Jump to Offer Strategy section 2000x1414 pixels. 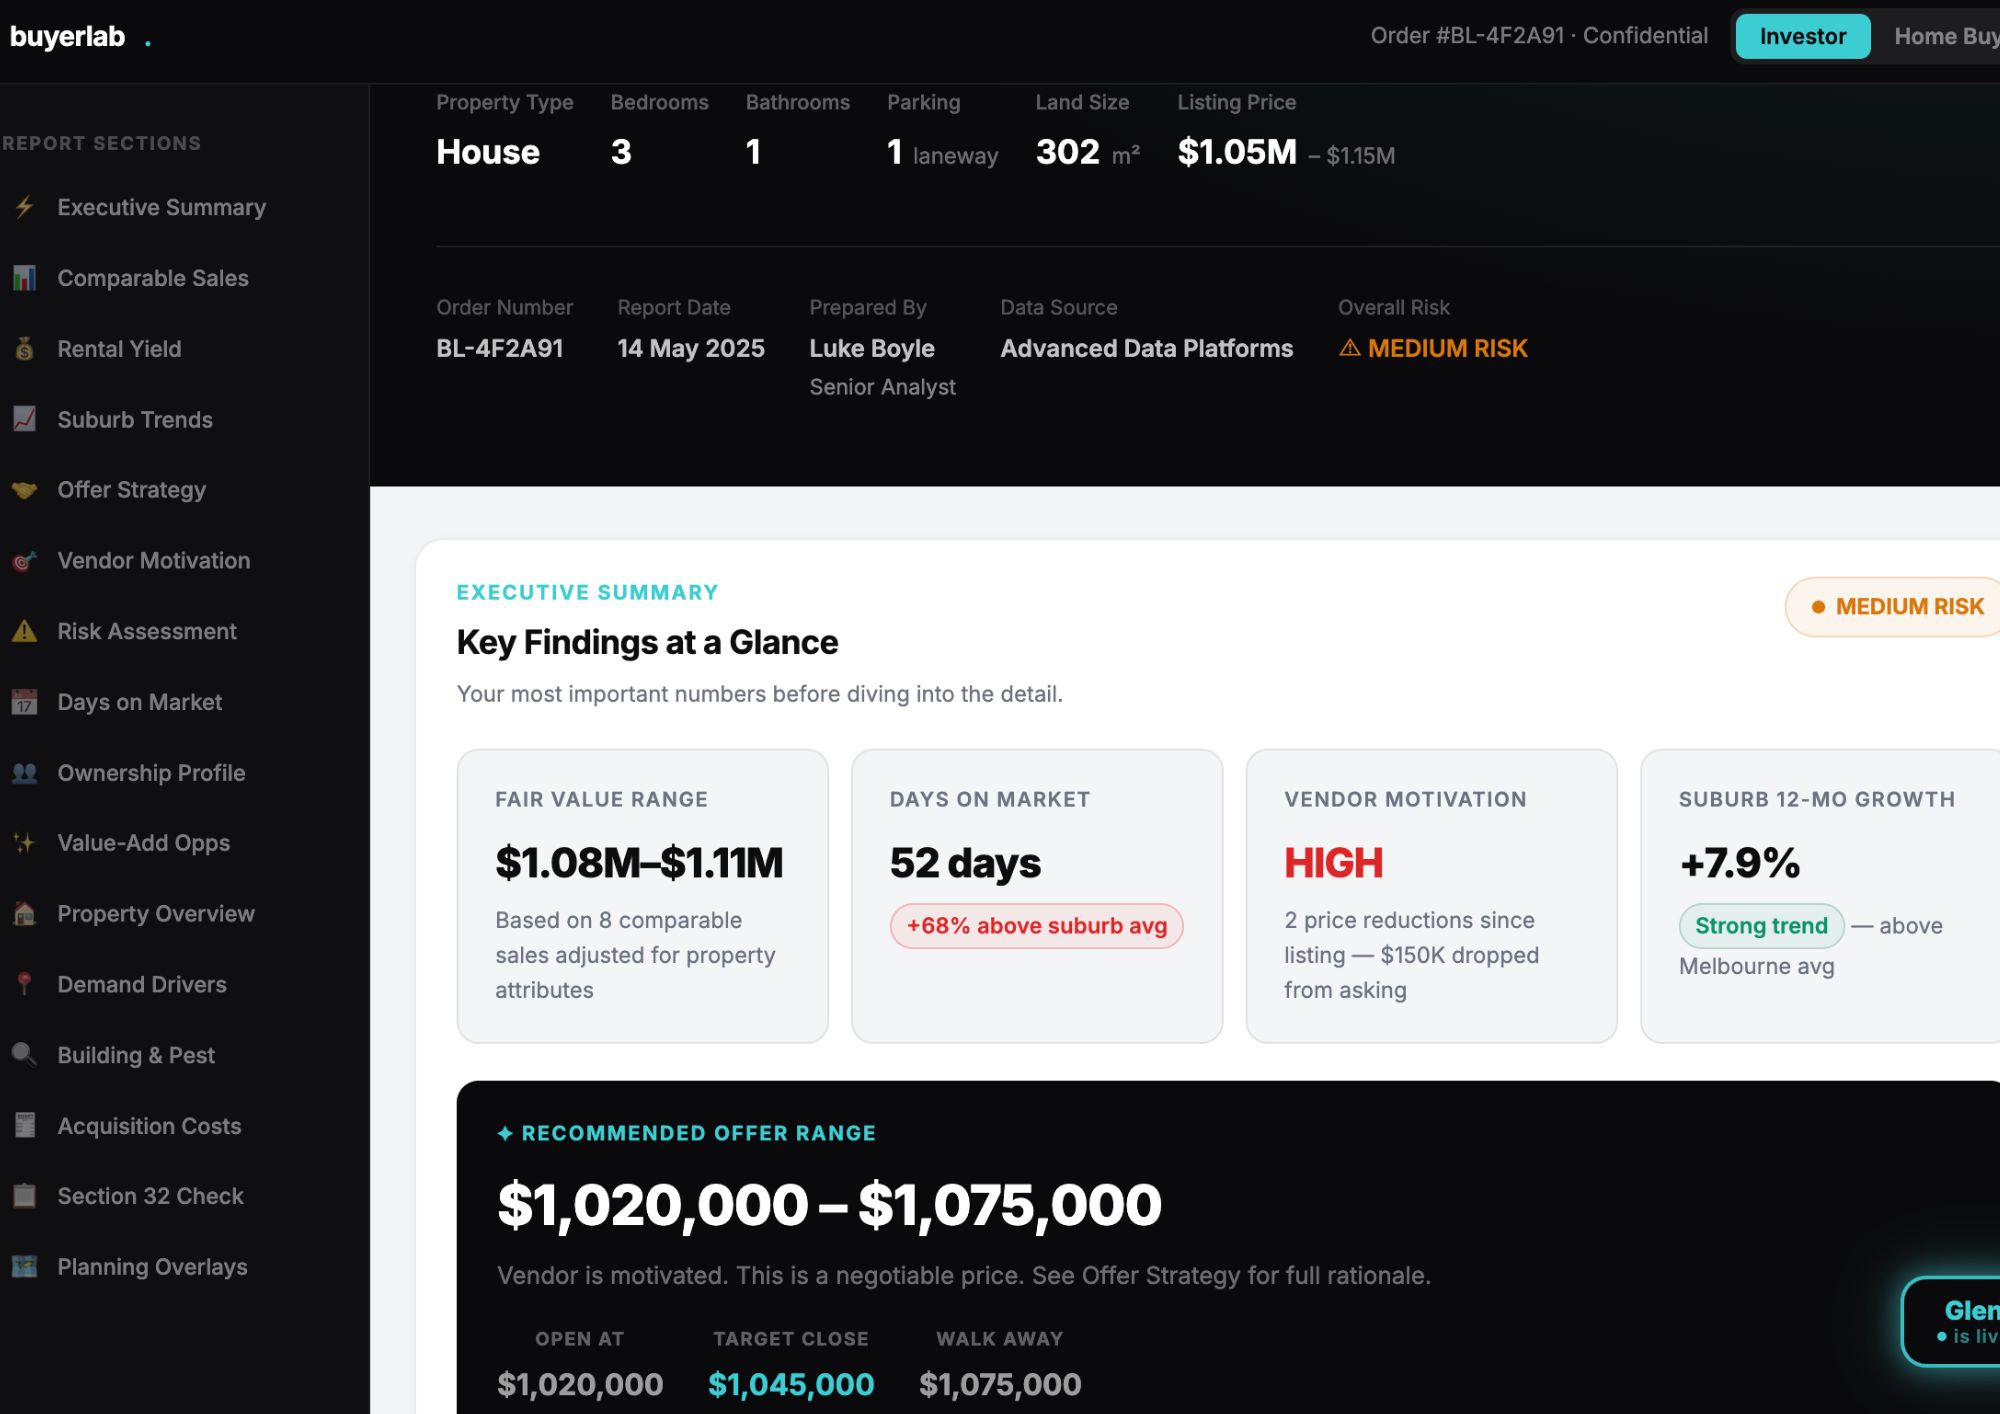[131, 490]
